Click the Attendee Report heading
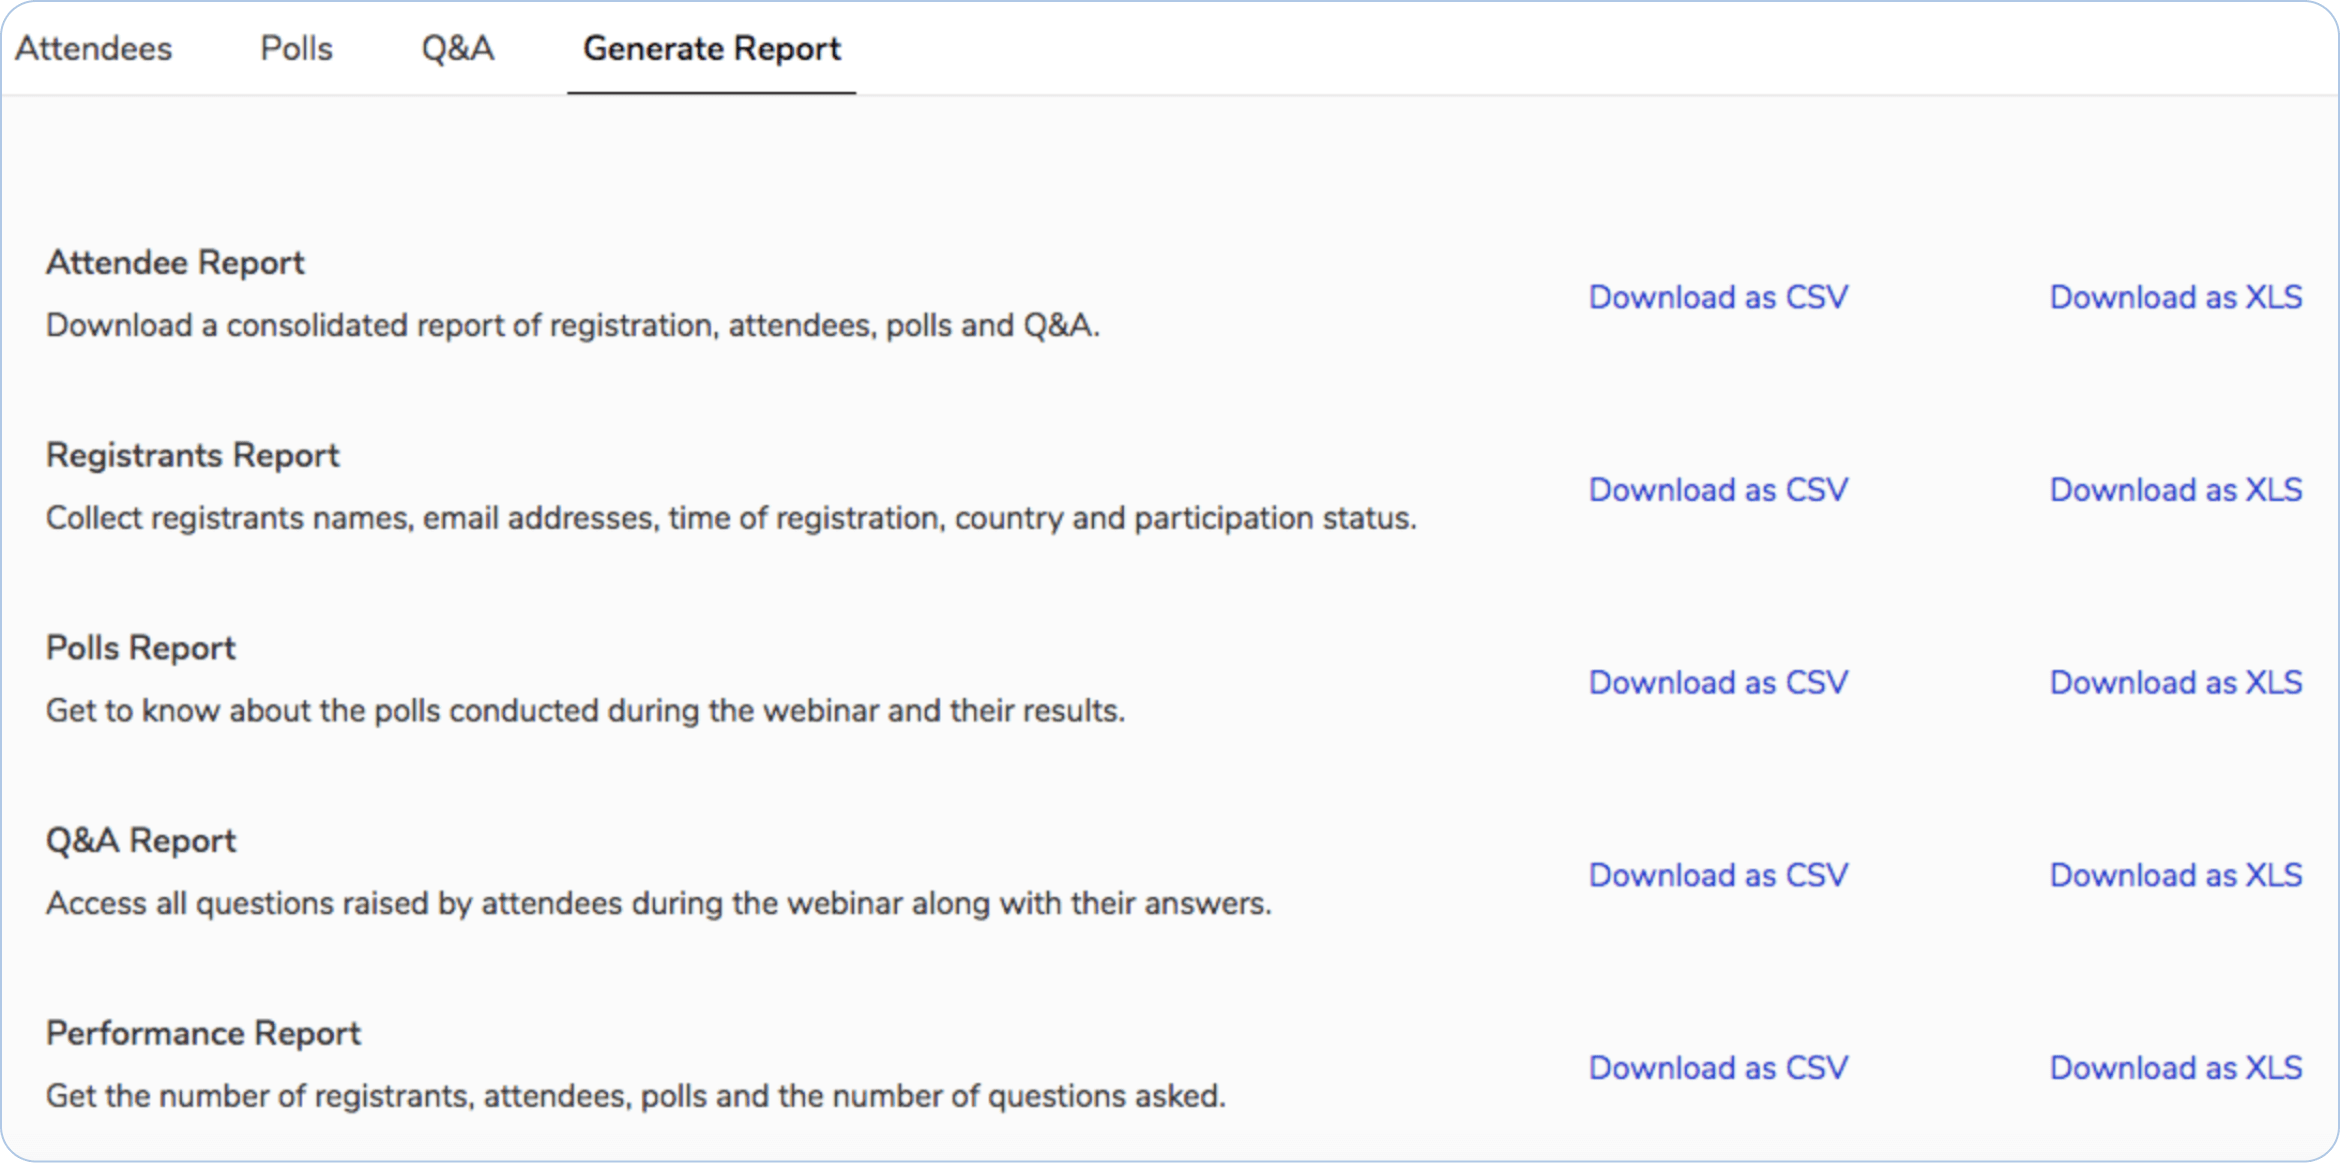2340x1163 pixels. (175, 262)
